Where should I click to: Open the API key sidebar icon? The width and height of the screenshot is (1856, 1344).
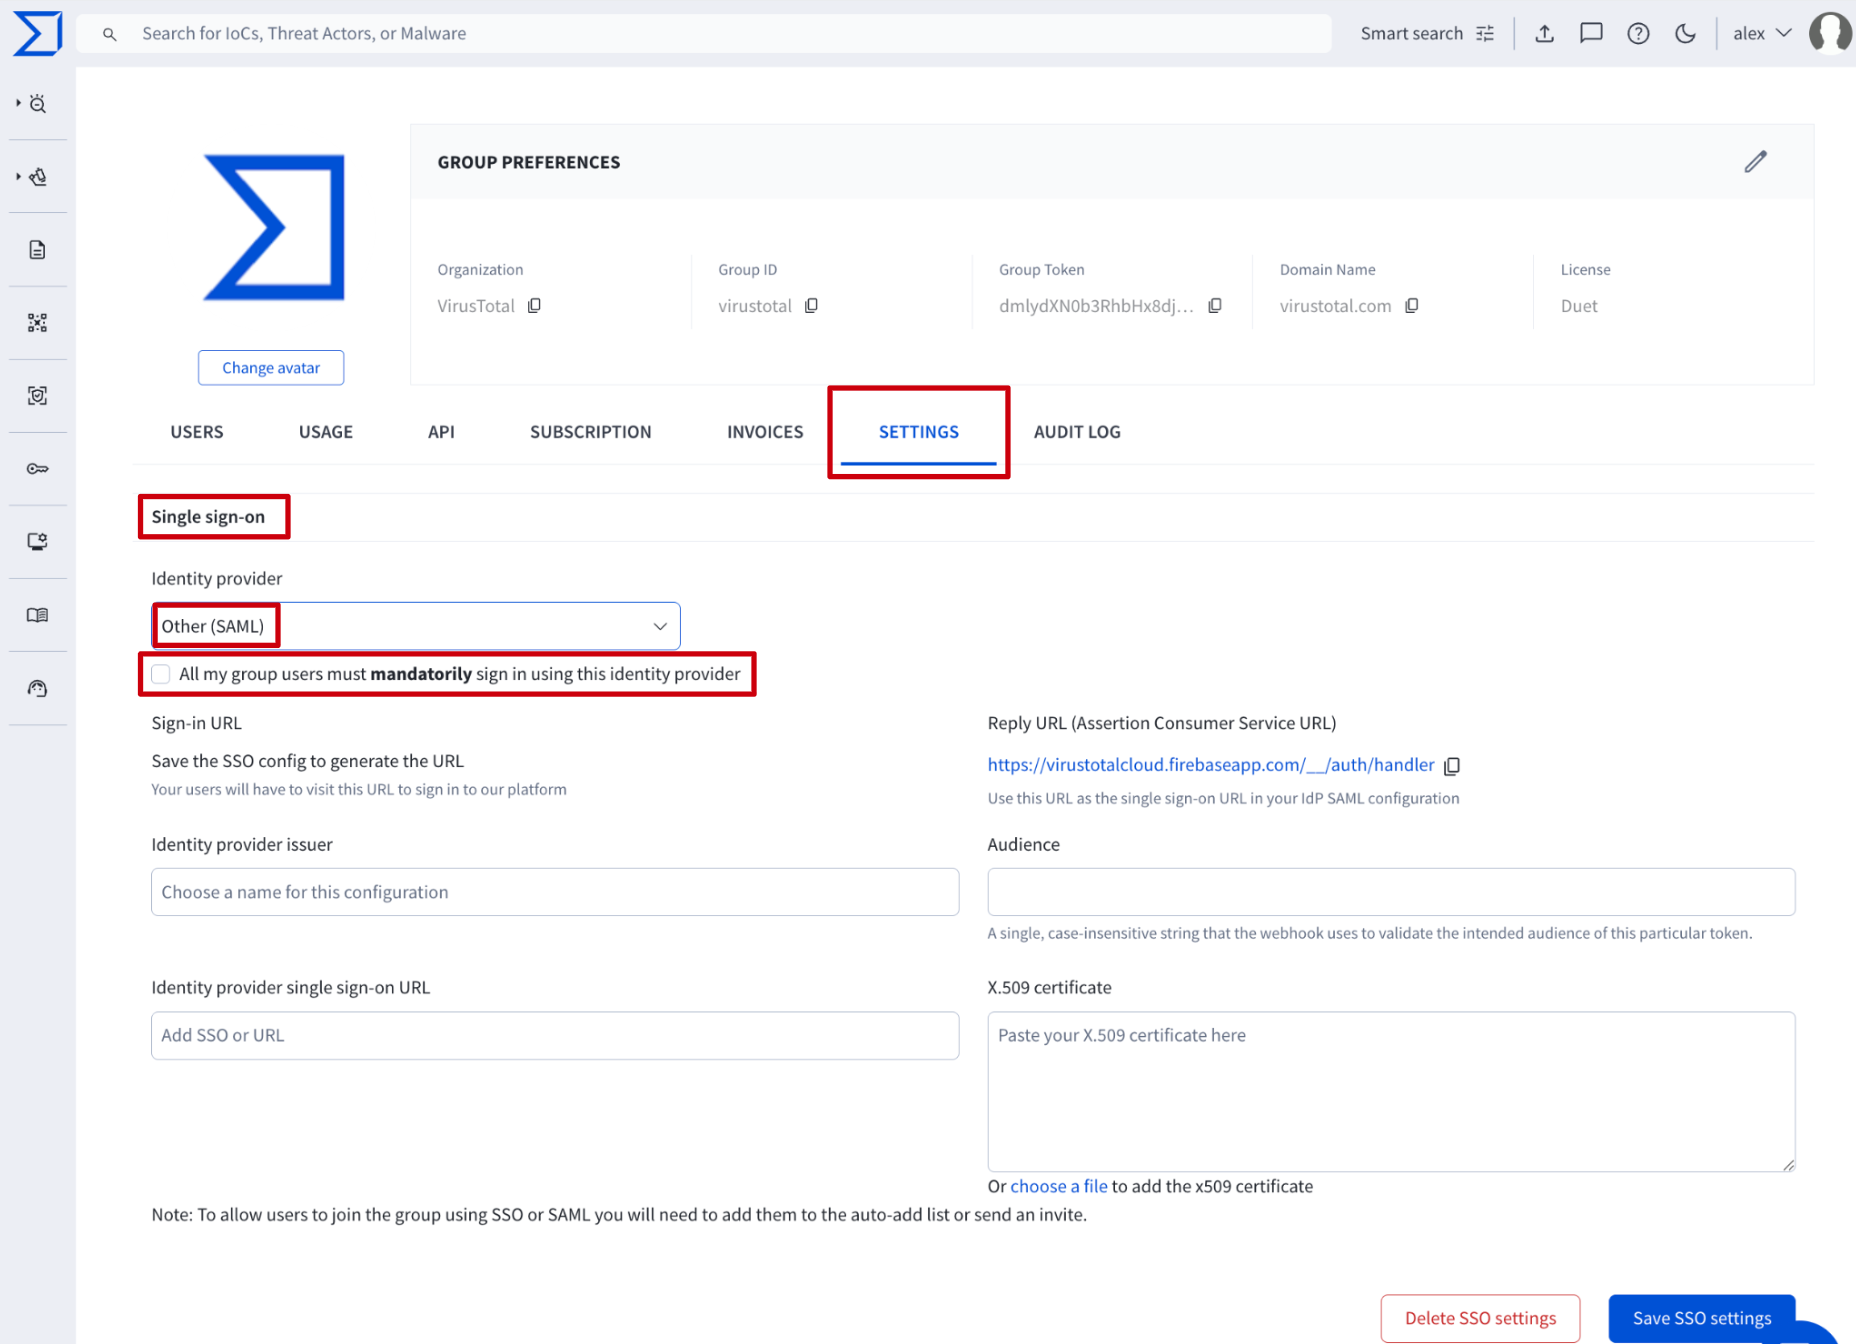[38, 469]
